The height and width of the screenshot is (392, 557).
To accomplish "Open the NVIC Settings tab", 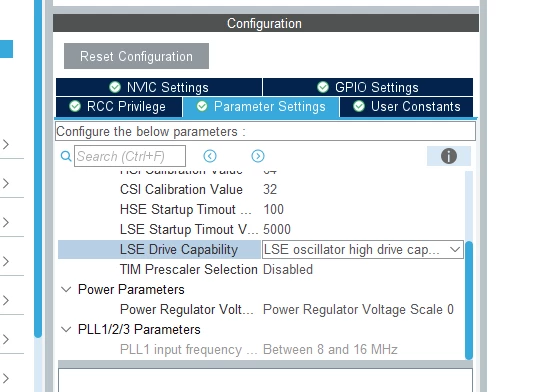I will click(x=159, y=87).
